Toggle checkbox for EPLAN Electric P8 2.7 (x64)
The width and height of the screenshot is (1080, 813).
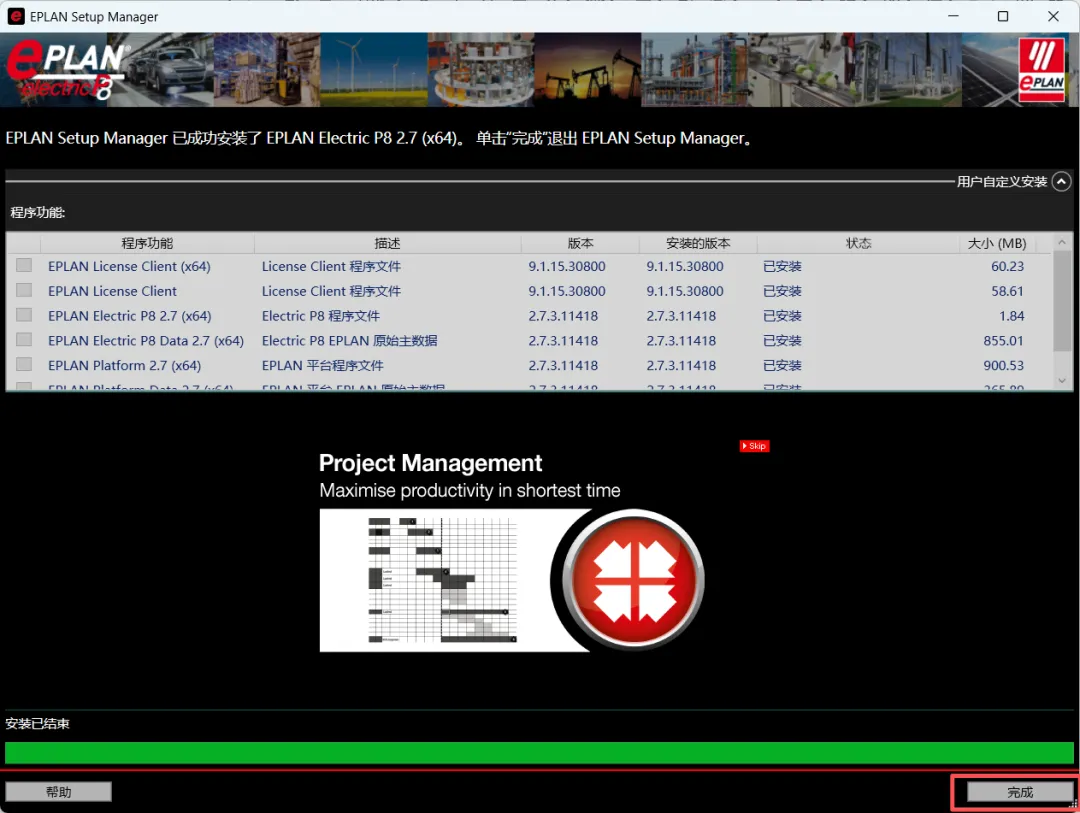click(x=24, y=315)
